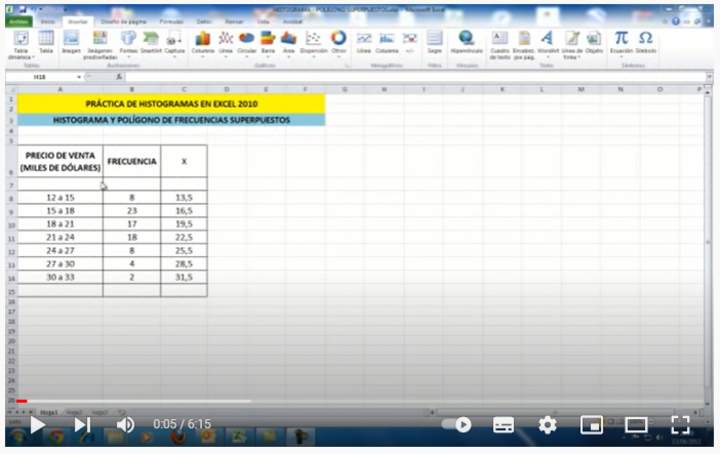720x454 pixels.
Task: Click the Ecuación pi icon
Action: [621, 39]
